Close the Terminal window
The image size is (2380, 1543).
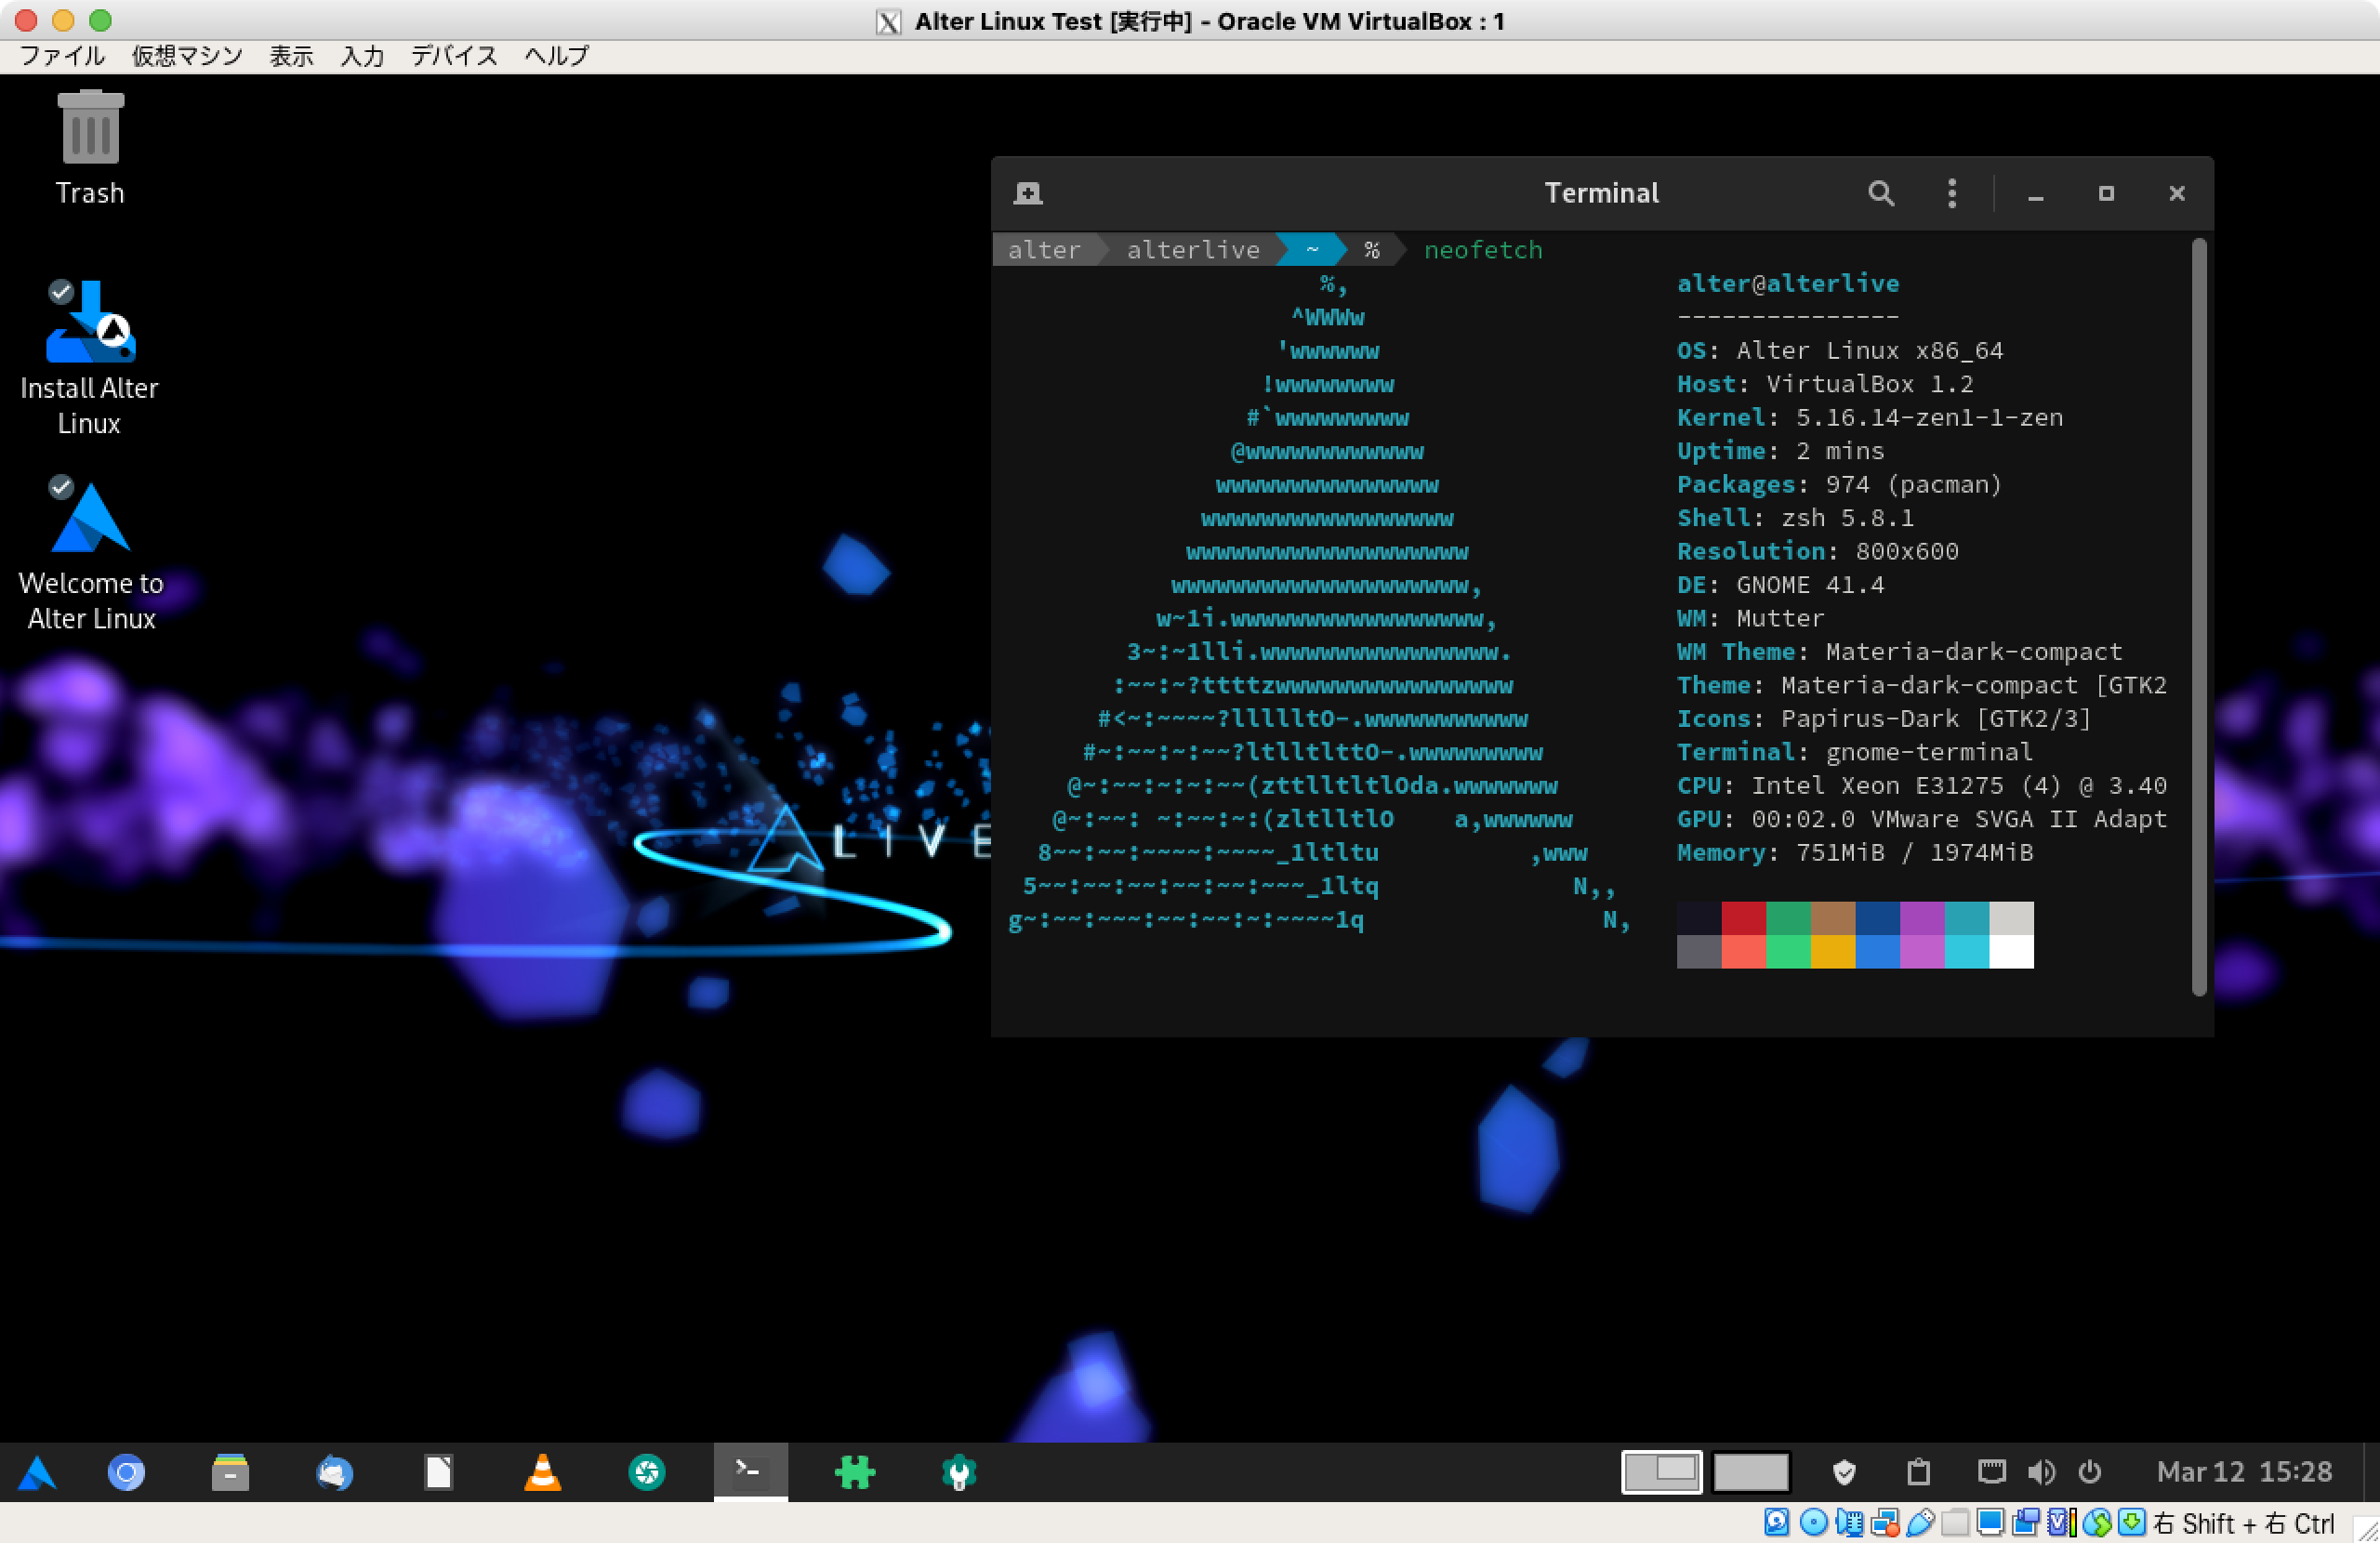coord(2176,193)
